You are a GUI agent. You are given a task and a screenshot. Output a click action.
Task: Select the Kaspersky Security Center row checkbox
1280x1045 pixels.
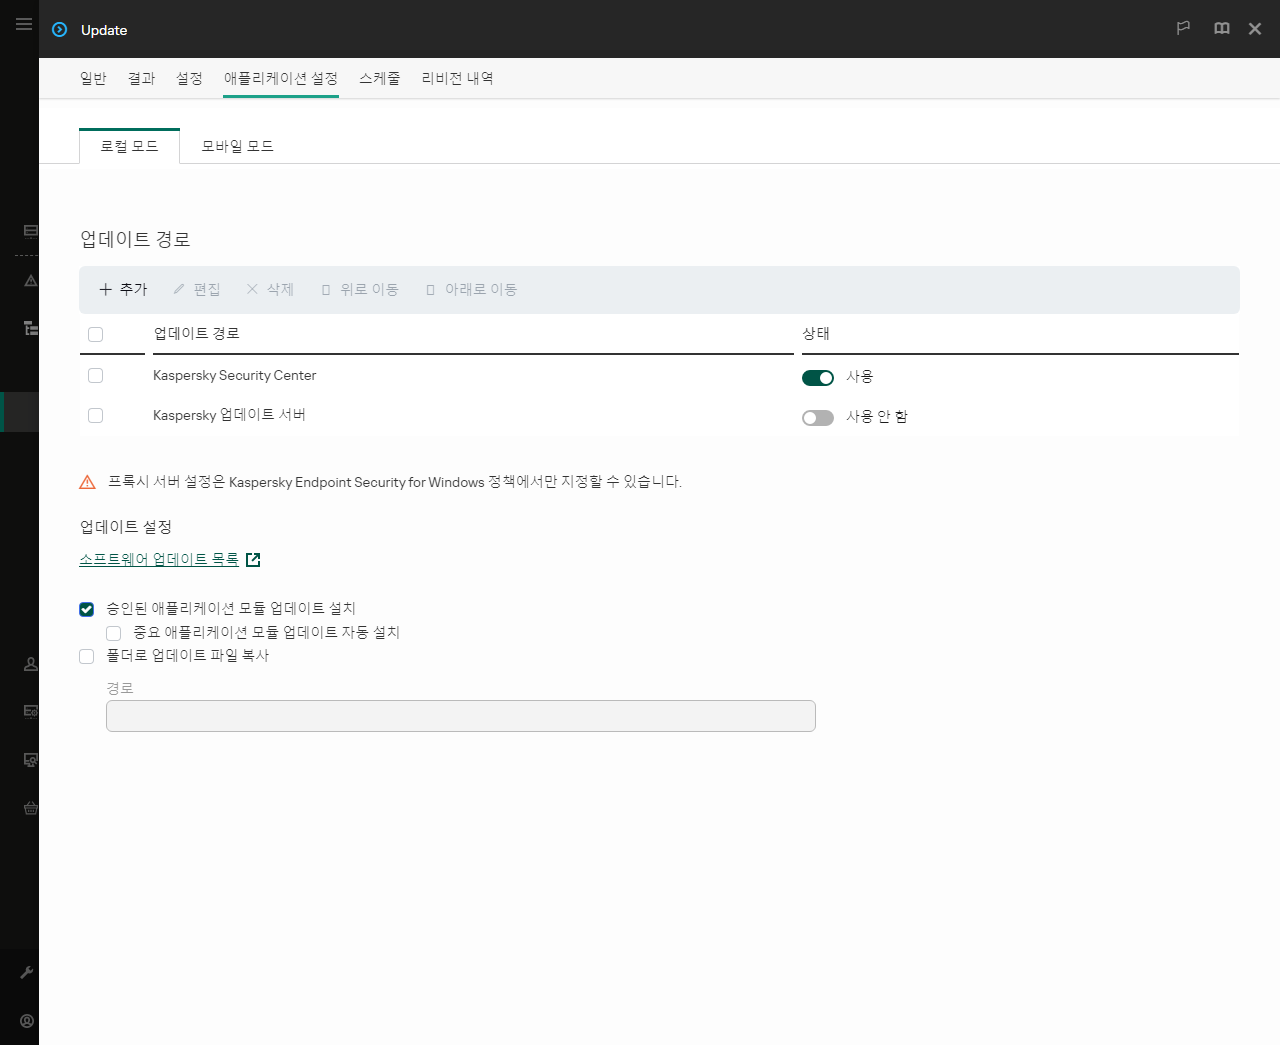(x=95, y=375)
